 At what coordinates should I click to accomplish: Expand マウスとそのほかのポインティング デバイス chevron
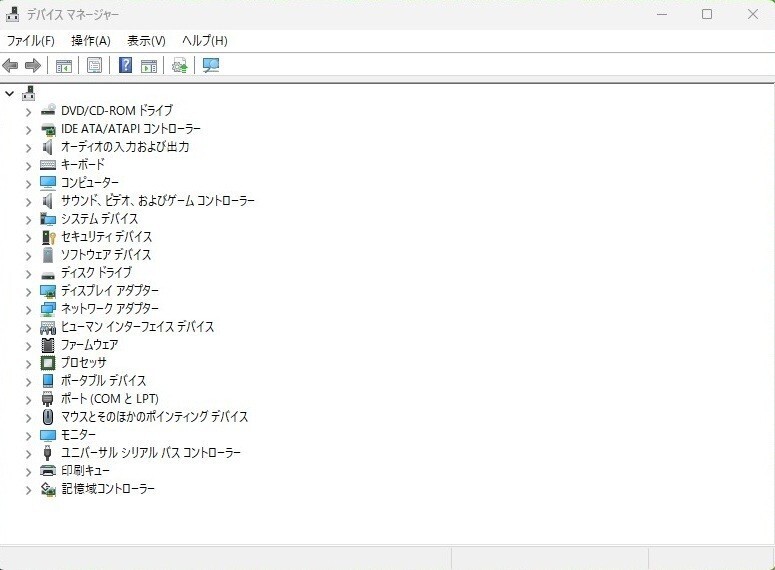(29, 418)
